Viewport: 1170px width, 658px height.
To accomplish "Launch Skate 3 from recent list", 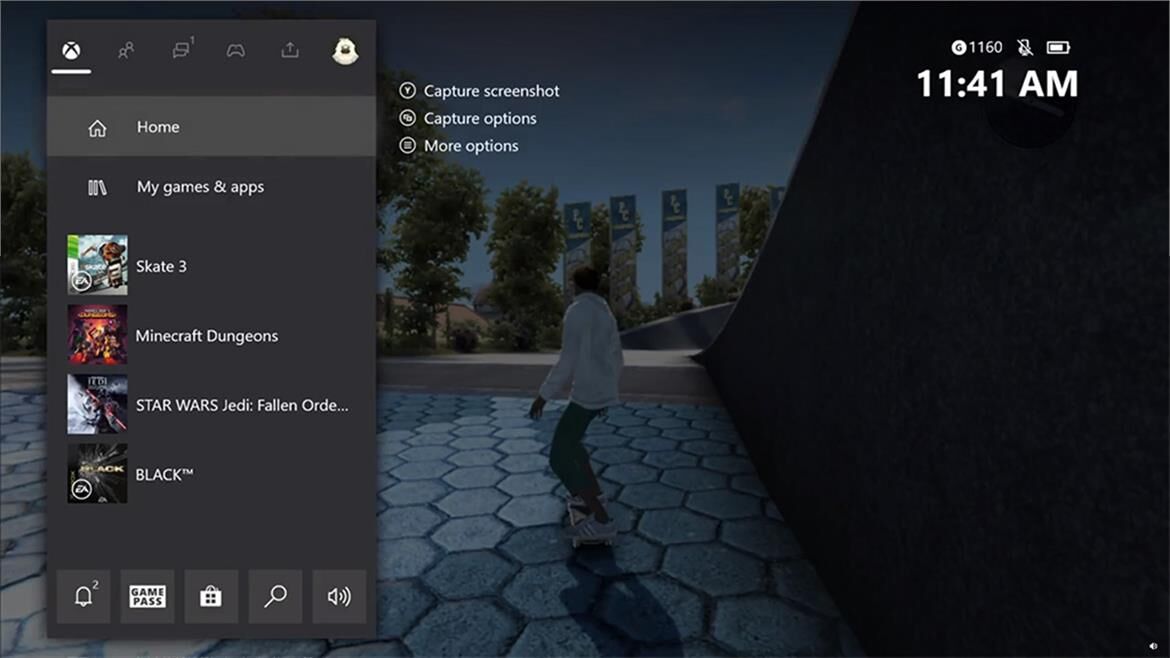I will pos(211,266).
